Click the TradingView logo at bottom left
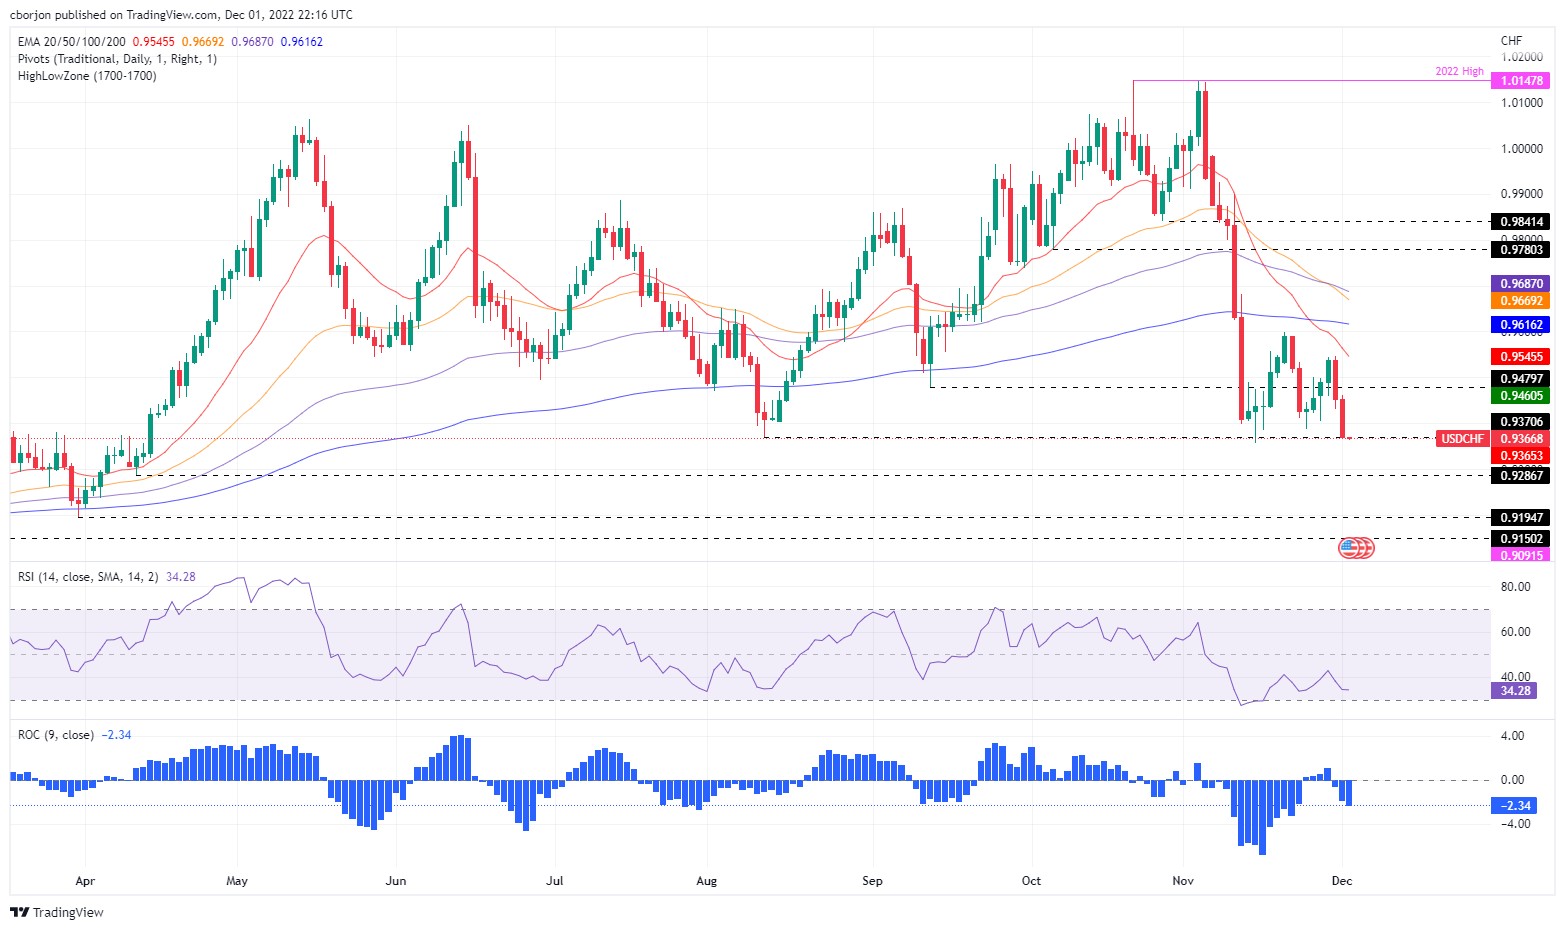 [x=57, y=912]
